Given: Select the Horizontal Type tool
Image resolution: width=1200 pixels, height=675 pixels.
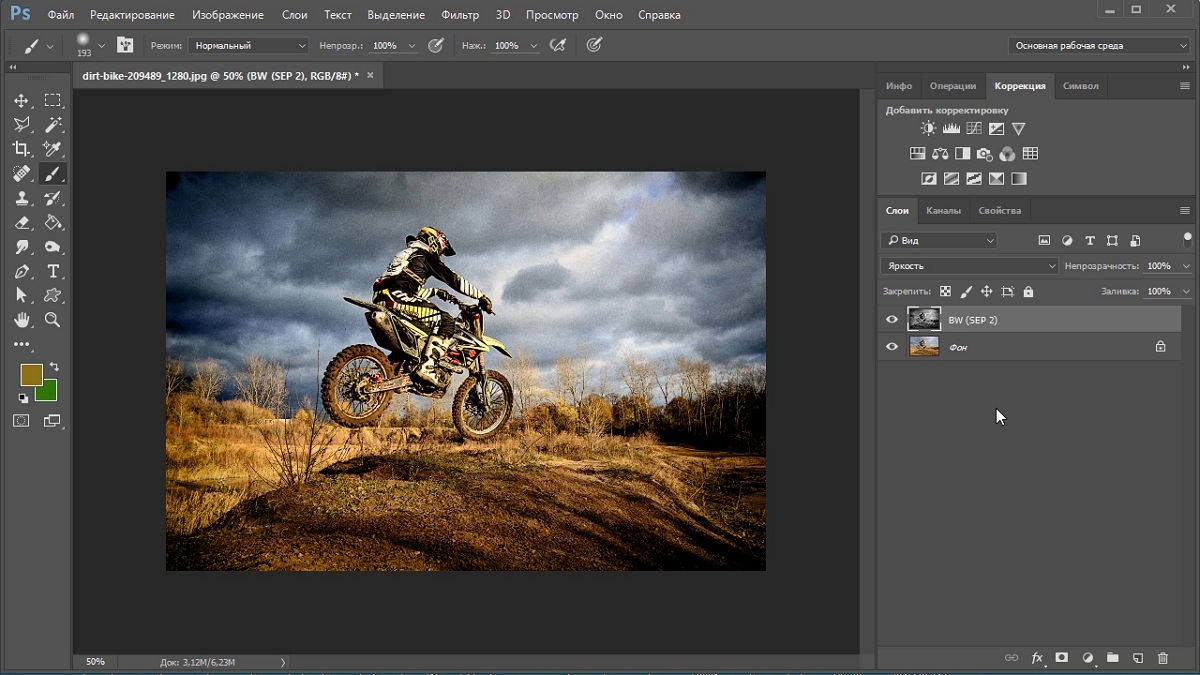Looking at the screenshot, I should (53, 272).
